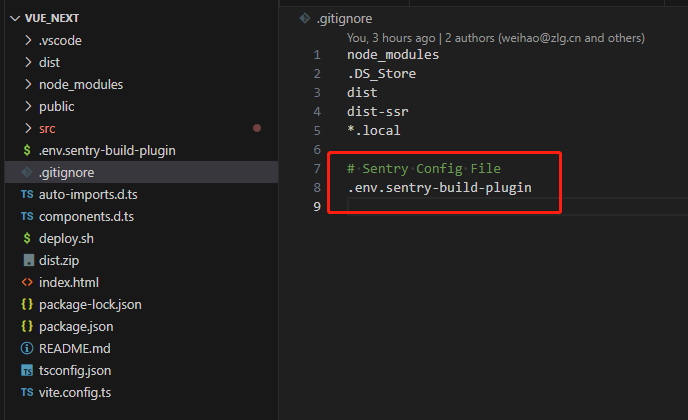This screenshot has width=688, height=420.
Task: Click the shell icon next to deploy.sh
Action: [x=27, y=238]
